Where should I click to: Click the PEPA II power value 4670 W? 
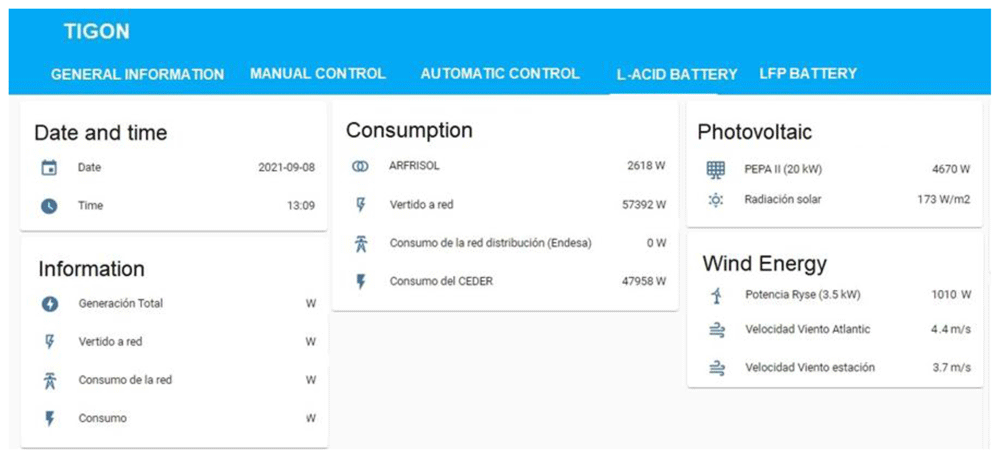950,170
